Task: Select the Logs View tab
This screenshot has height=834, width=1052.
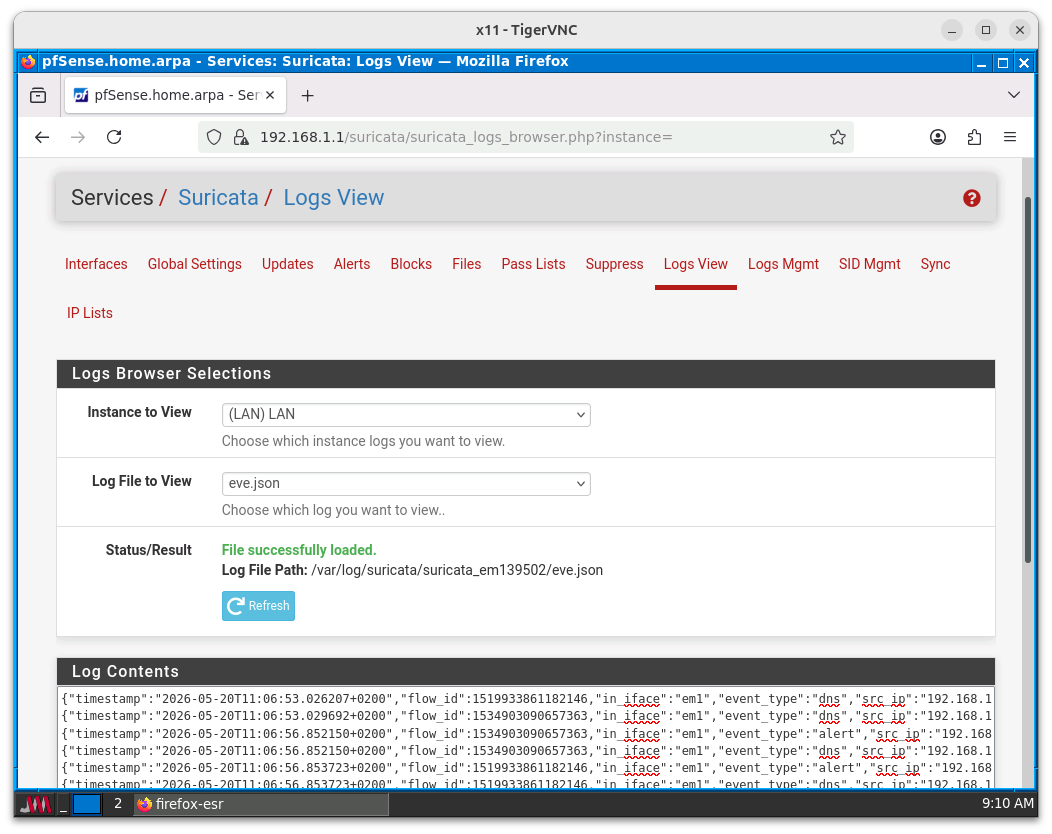Action: point(695,264)
